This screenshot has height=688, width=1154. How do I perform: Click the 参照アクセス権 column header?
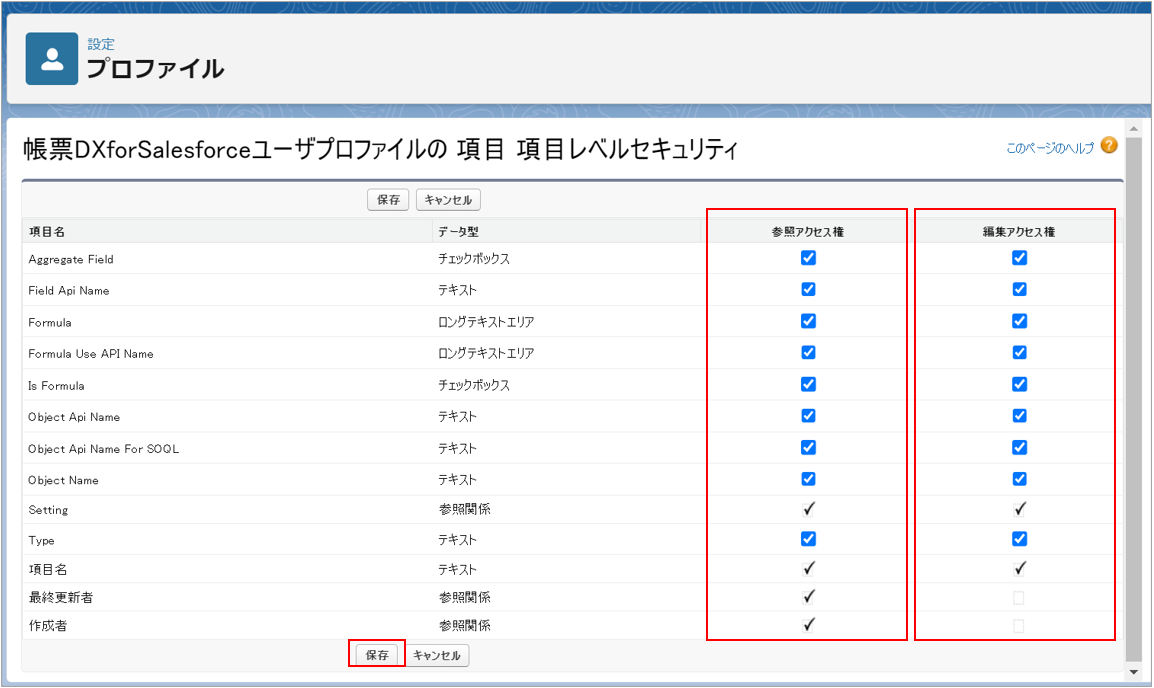[x=808, y=232]
